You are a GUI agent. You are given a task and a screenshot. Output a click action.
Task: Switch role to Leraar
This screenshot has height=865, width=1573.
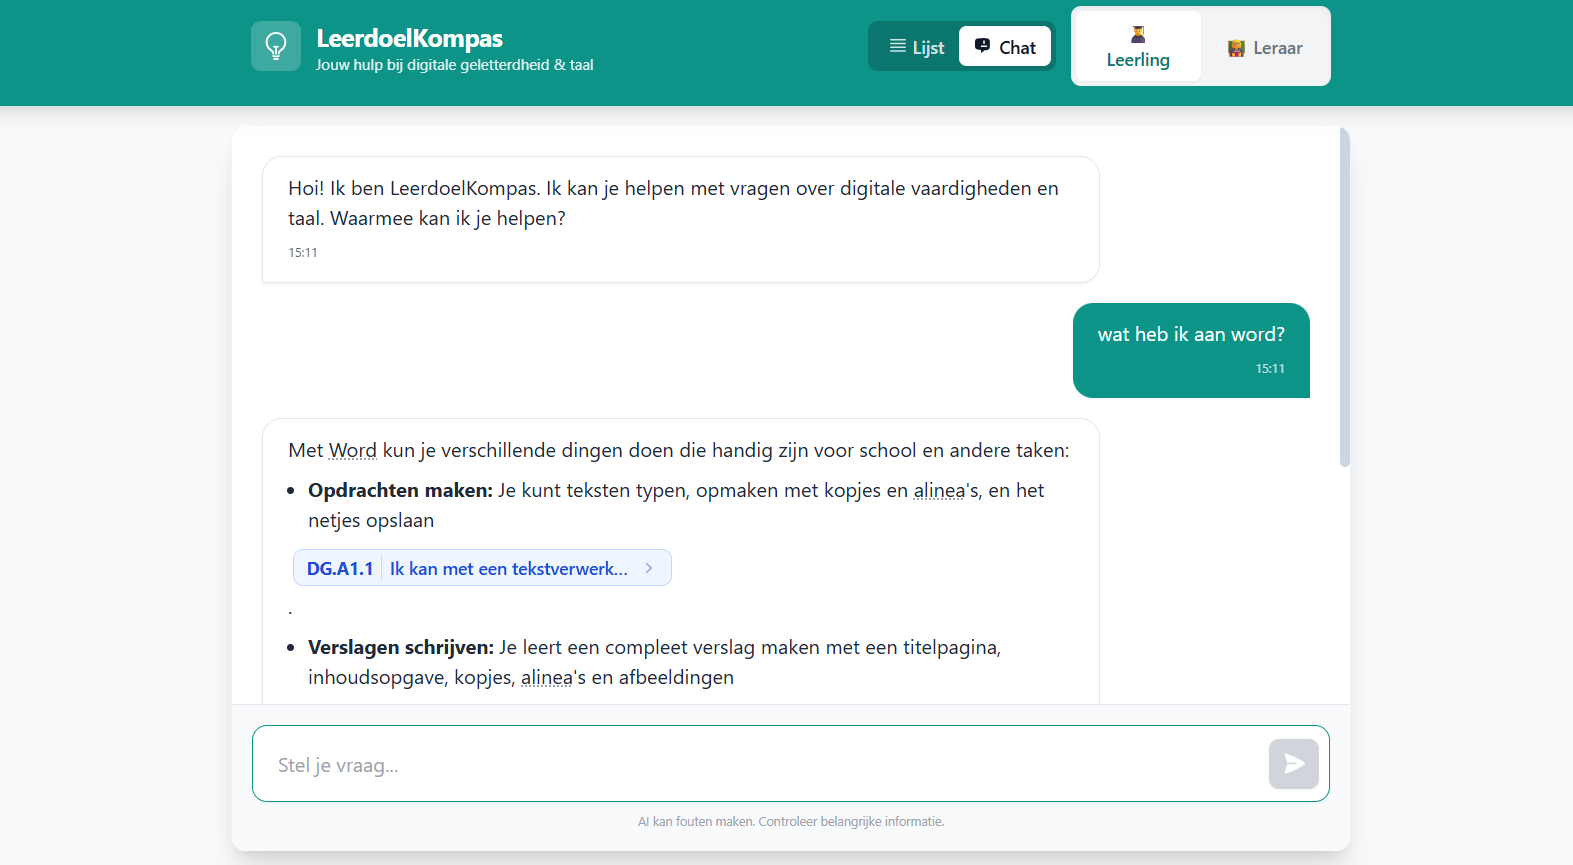1265,47
